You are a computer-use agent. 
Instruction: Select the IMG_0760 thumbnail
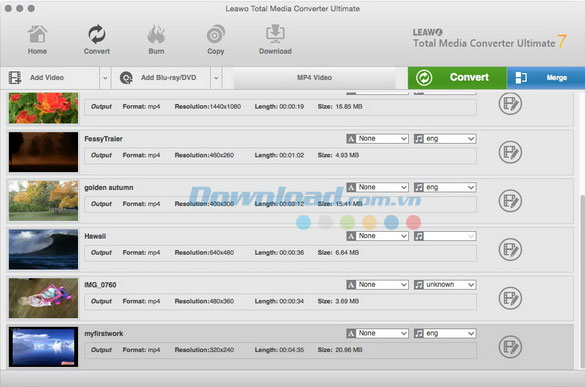44,298
